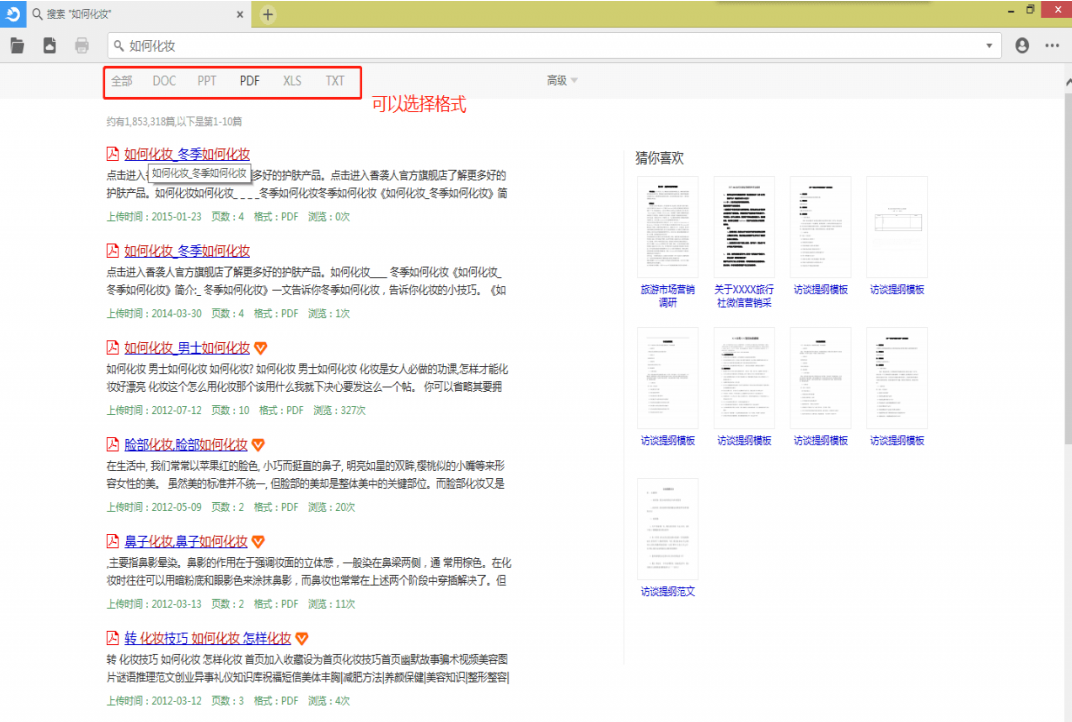Select the 全部 format filter
Screen dimensions: 1072x722
[121, 81]
